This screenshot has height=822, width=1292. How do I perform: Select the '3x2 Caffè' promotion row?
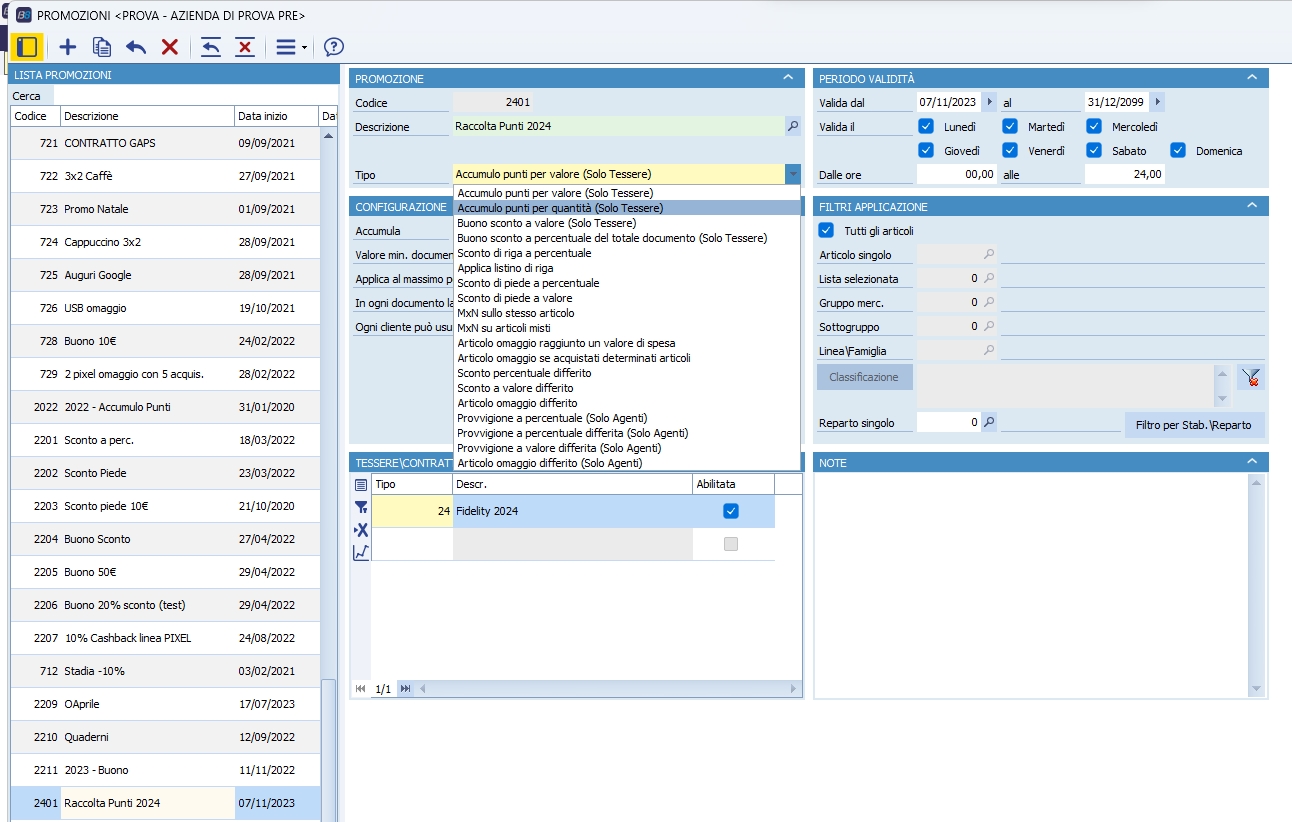point(166,176)
